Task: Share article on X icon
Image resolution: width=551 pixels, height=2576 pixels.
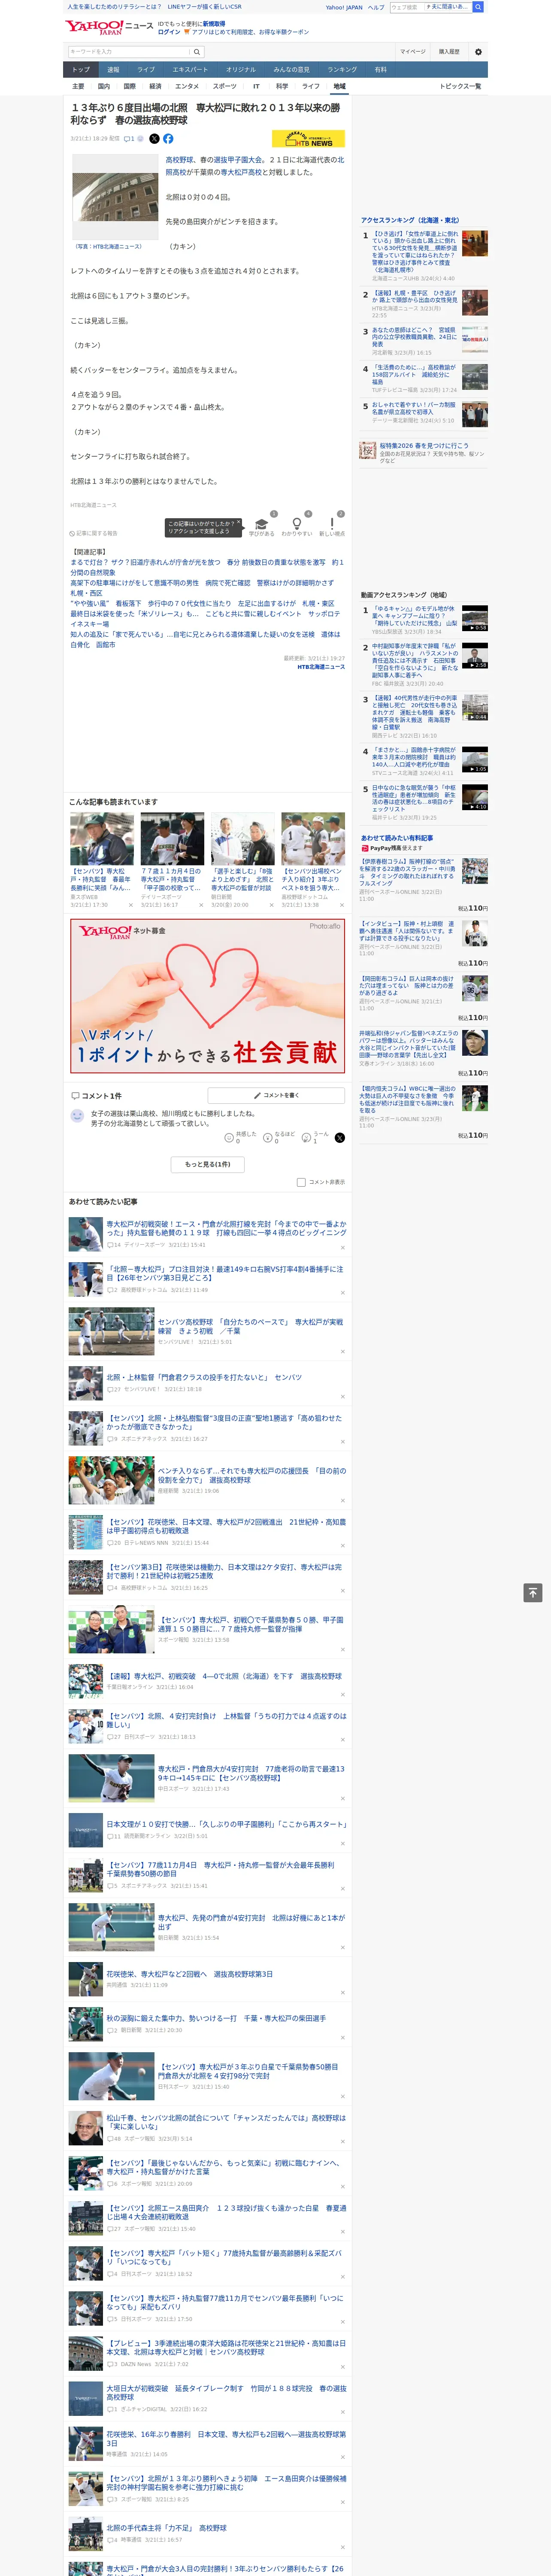Action: (154, 139)
